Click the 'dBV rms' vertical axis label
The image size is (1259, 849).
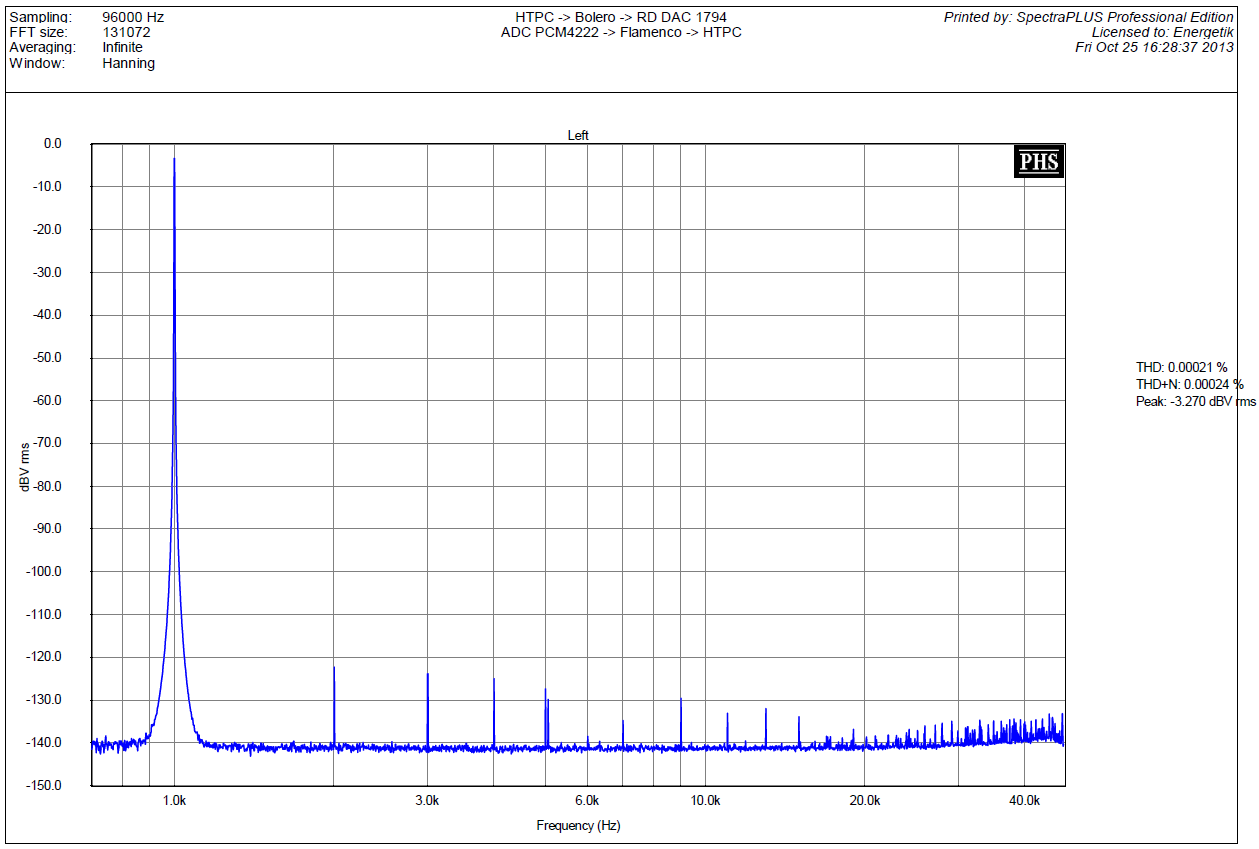coord(24,465)
